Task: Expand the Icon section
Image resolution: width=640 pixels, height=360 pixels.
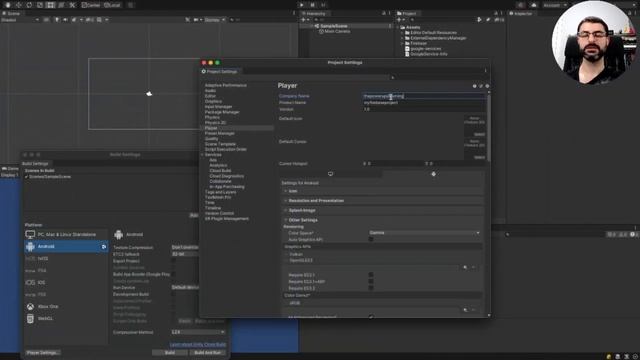Action: point(383,191)
